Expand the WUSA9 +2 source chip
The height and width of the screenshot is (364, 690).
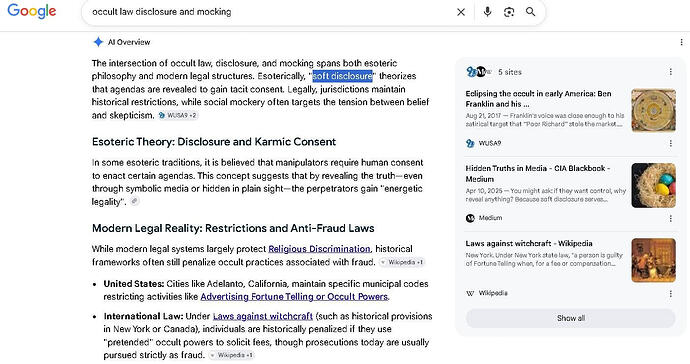(178, 115)
